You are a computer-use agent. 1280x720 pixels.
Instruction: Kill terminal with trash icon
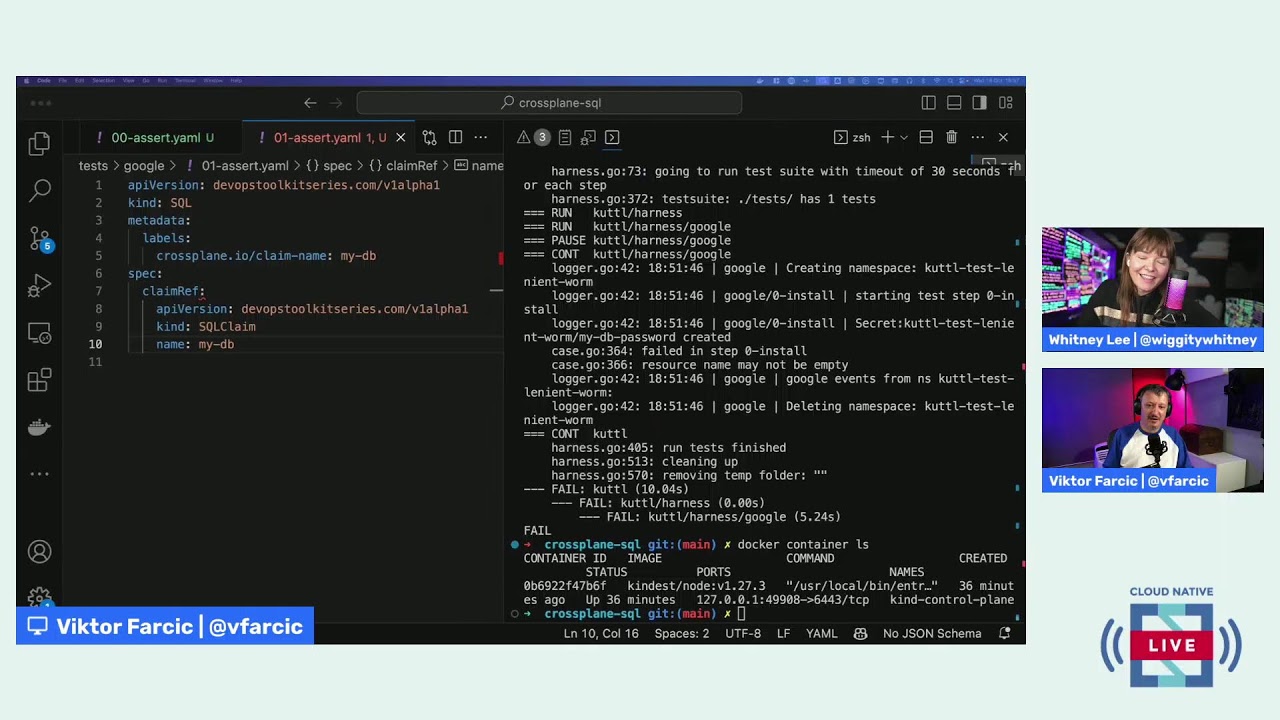pos(952,138)
